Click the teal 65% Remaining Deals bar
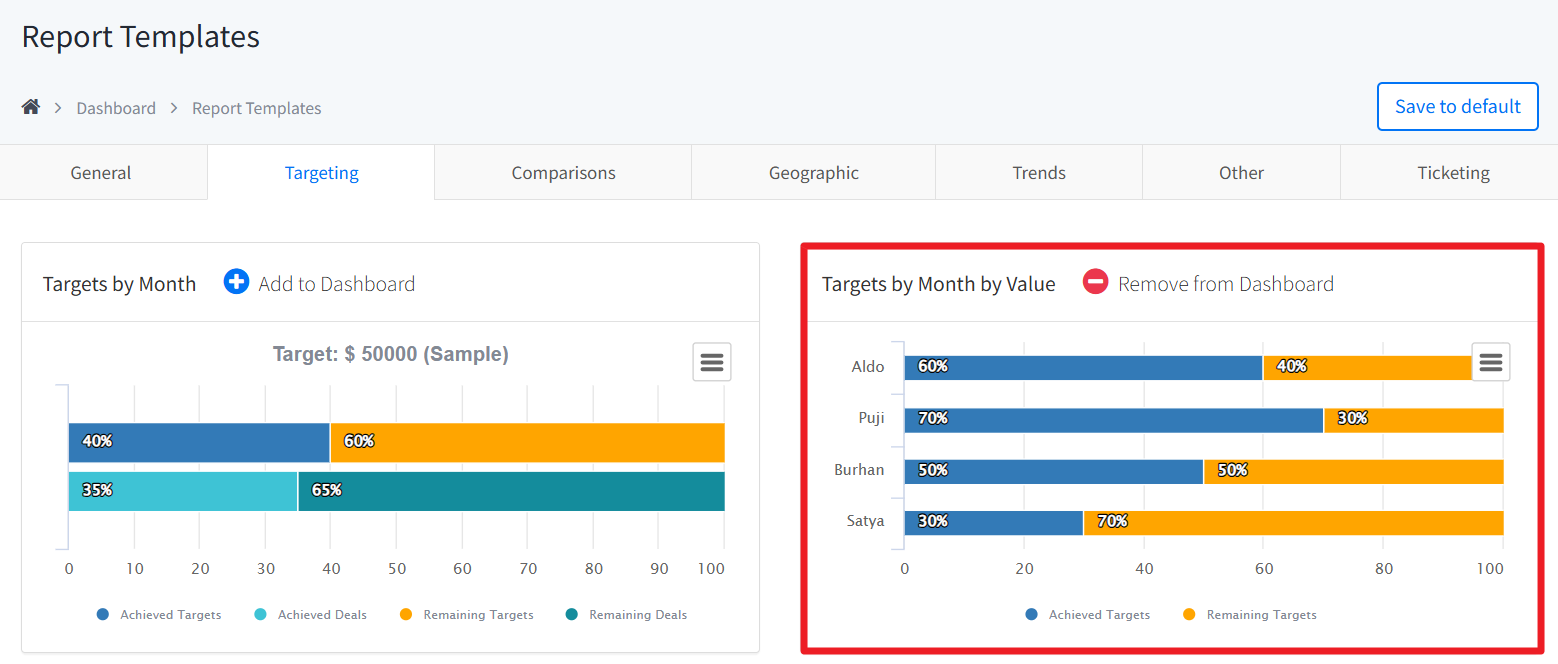The width and height of the screenshot is (1558, 664). point(511,491)
